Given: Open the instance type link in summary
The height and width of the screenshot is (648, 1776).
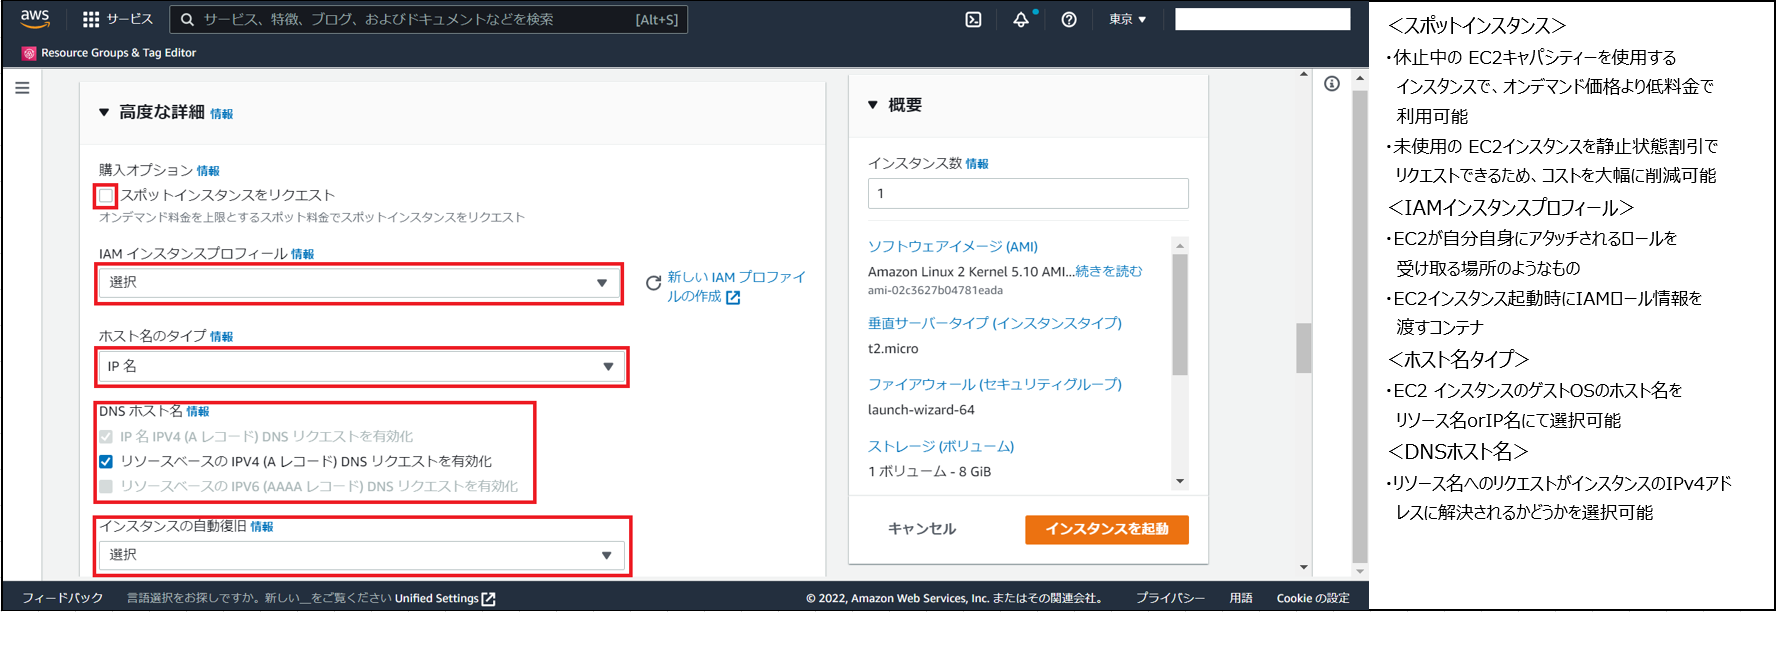Looking at the screenshot, I should pos(995,323).
